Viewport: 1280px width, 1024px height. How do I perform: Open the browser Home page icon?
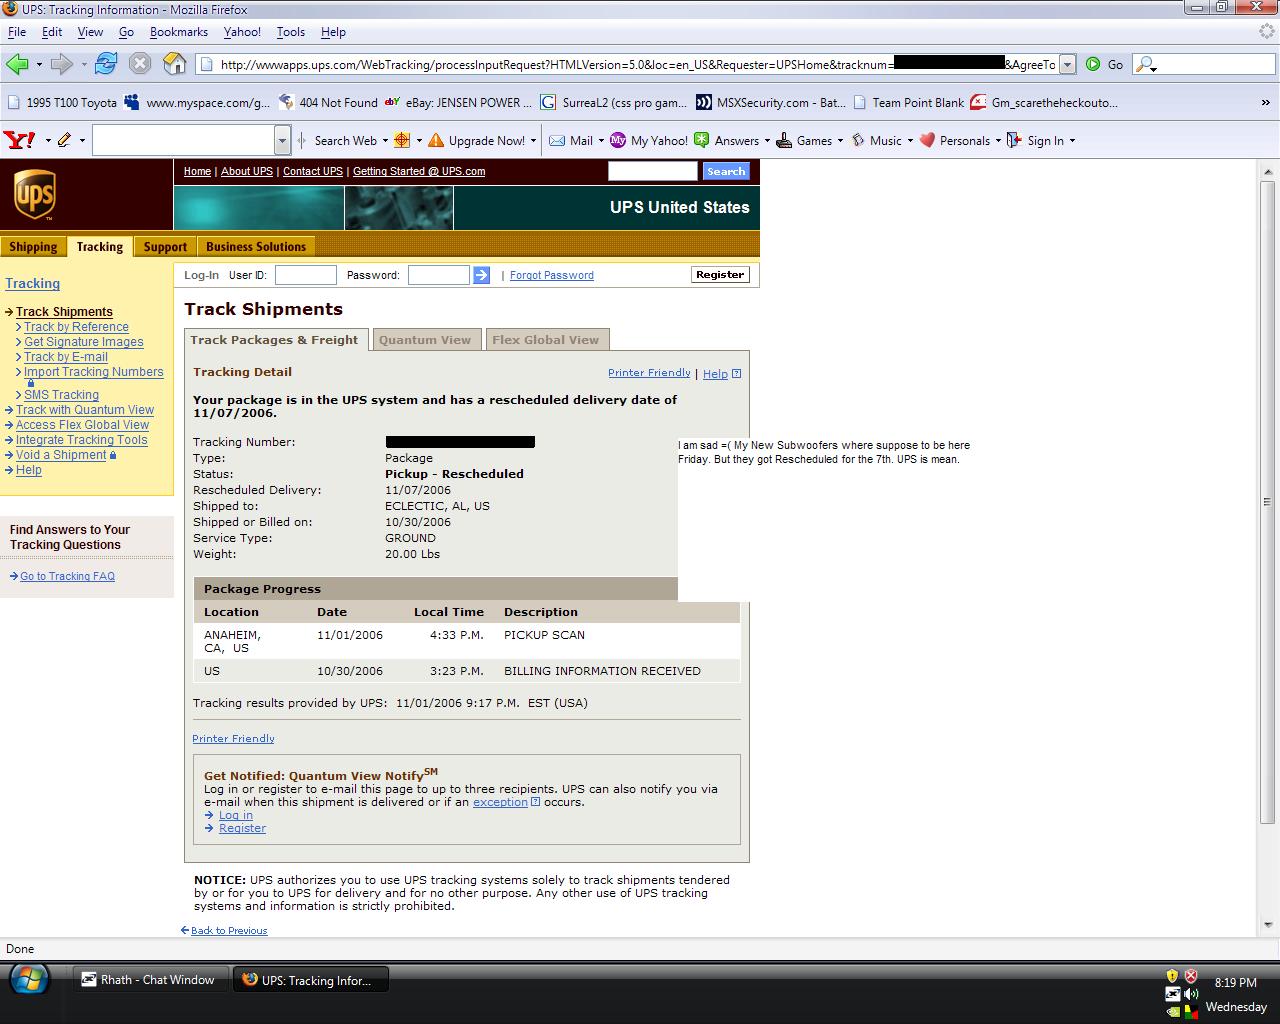[x=175, y=64]
